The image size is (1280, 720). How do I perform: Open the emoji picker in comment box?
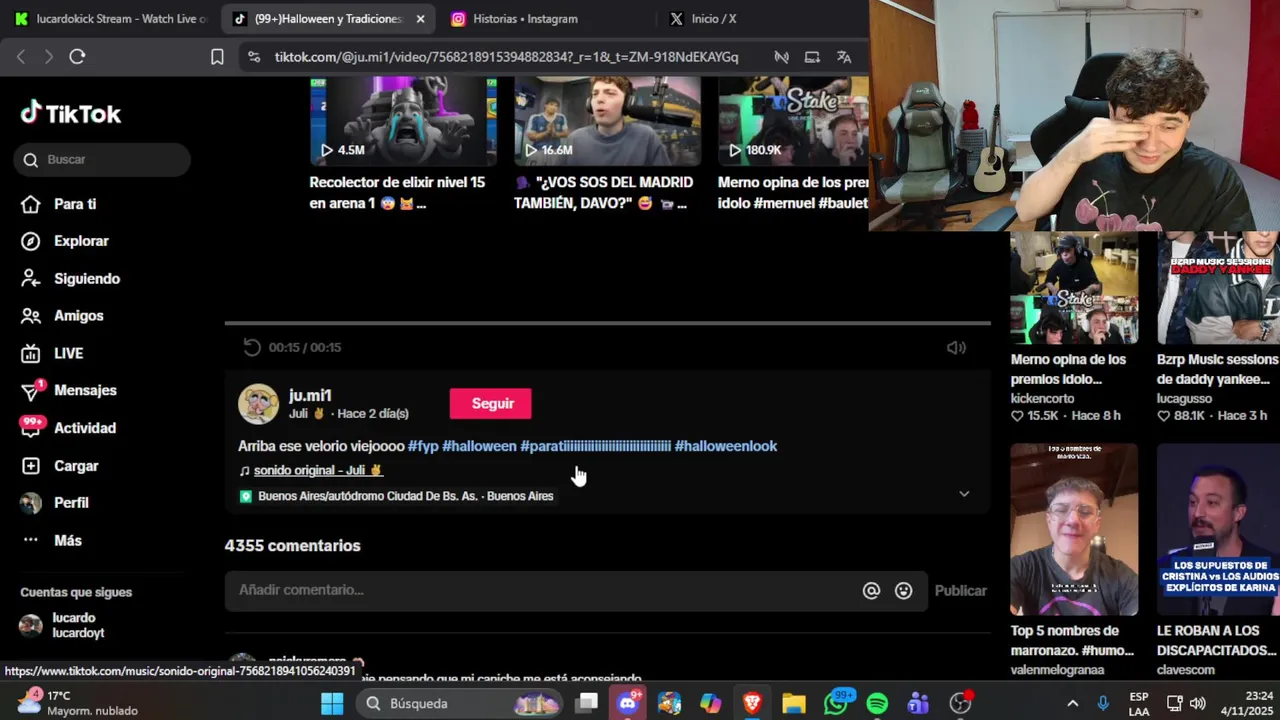[904, 591]
